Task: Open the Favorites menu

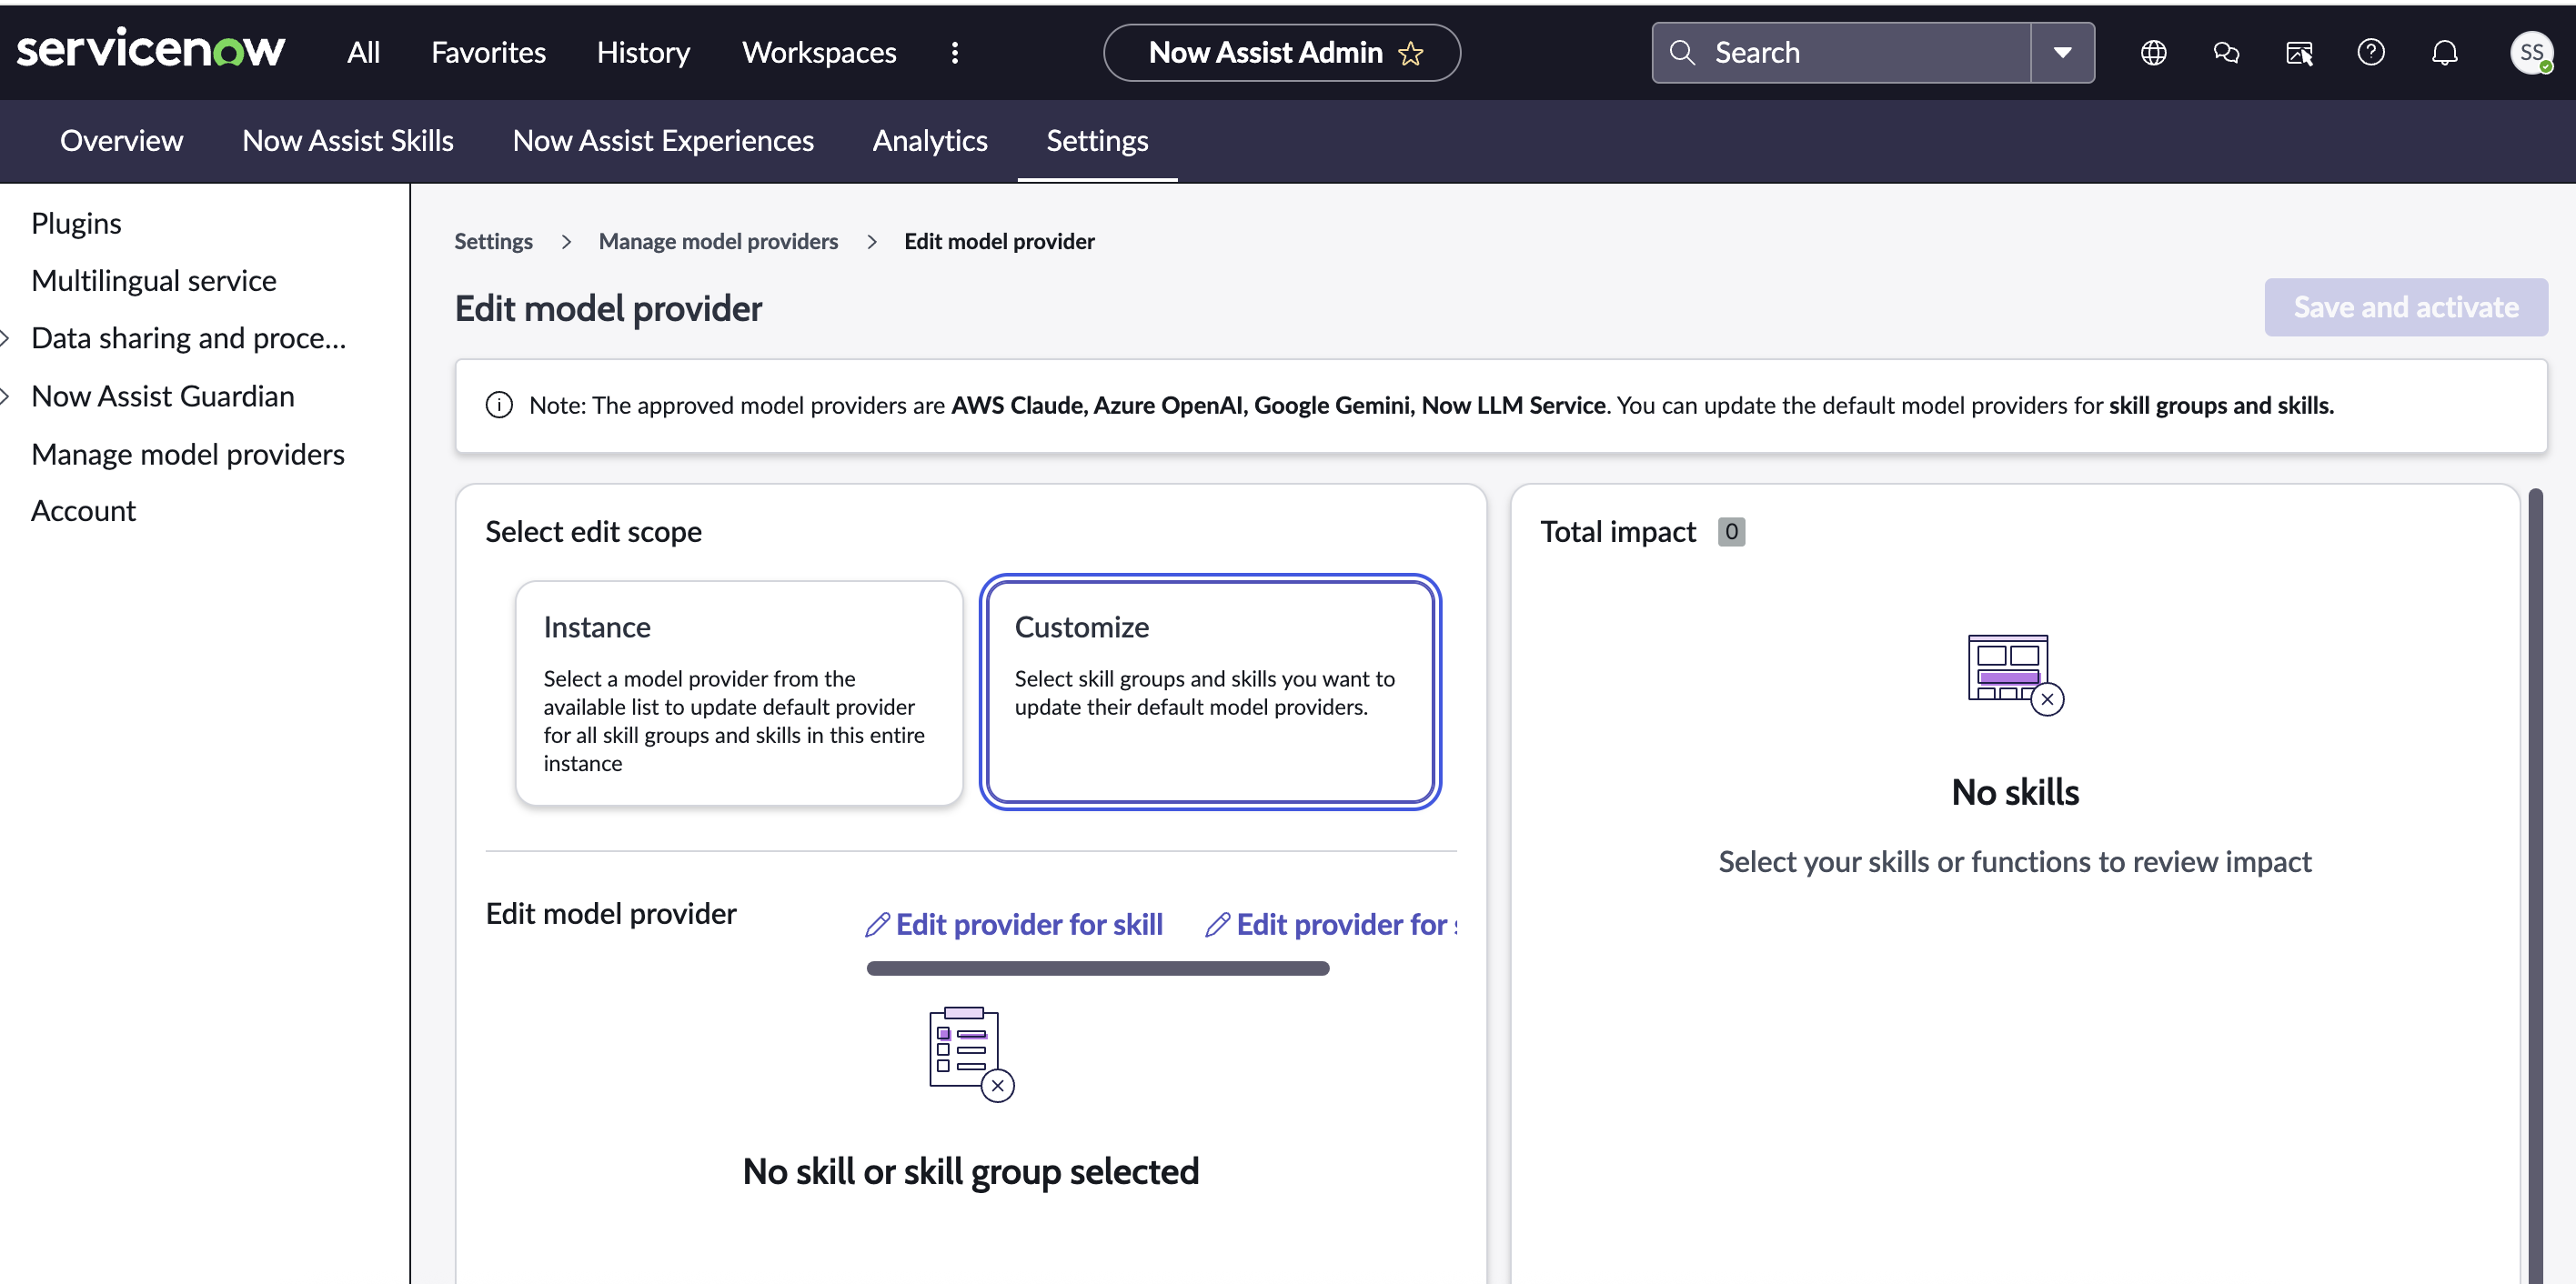Action: [x=488, y=53]
